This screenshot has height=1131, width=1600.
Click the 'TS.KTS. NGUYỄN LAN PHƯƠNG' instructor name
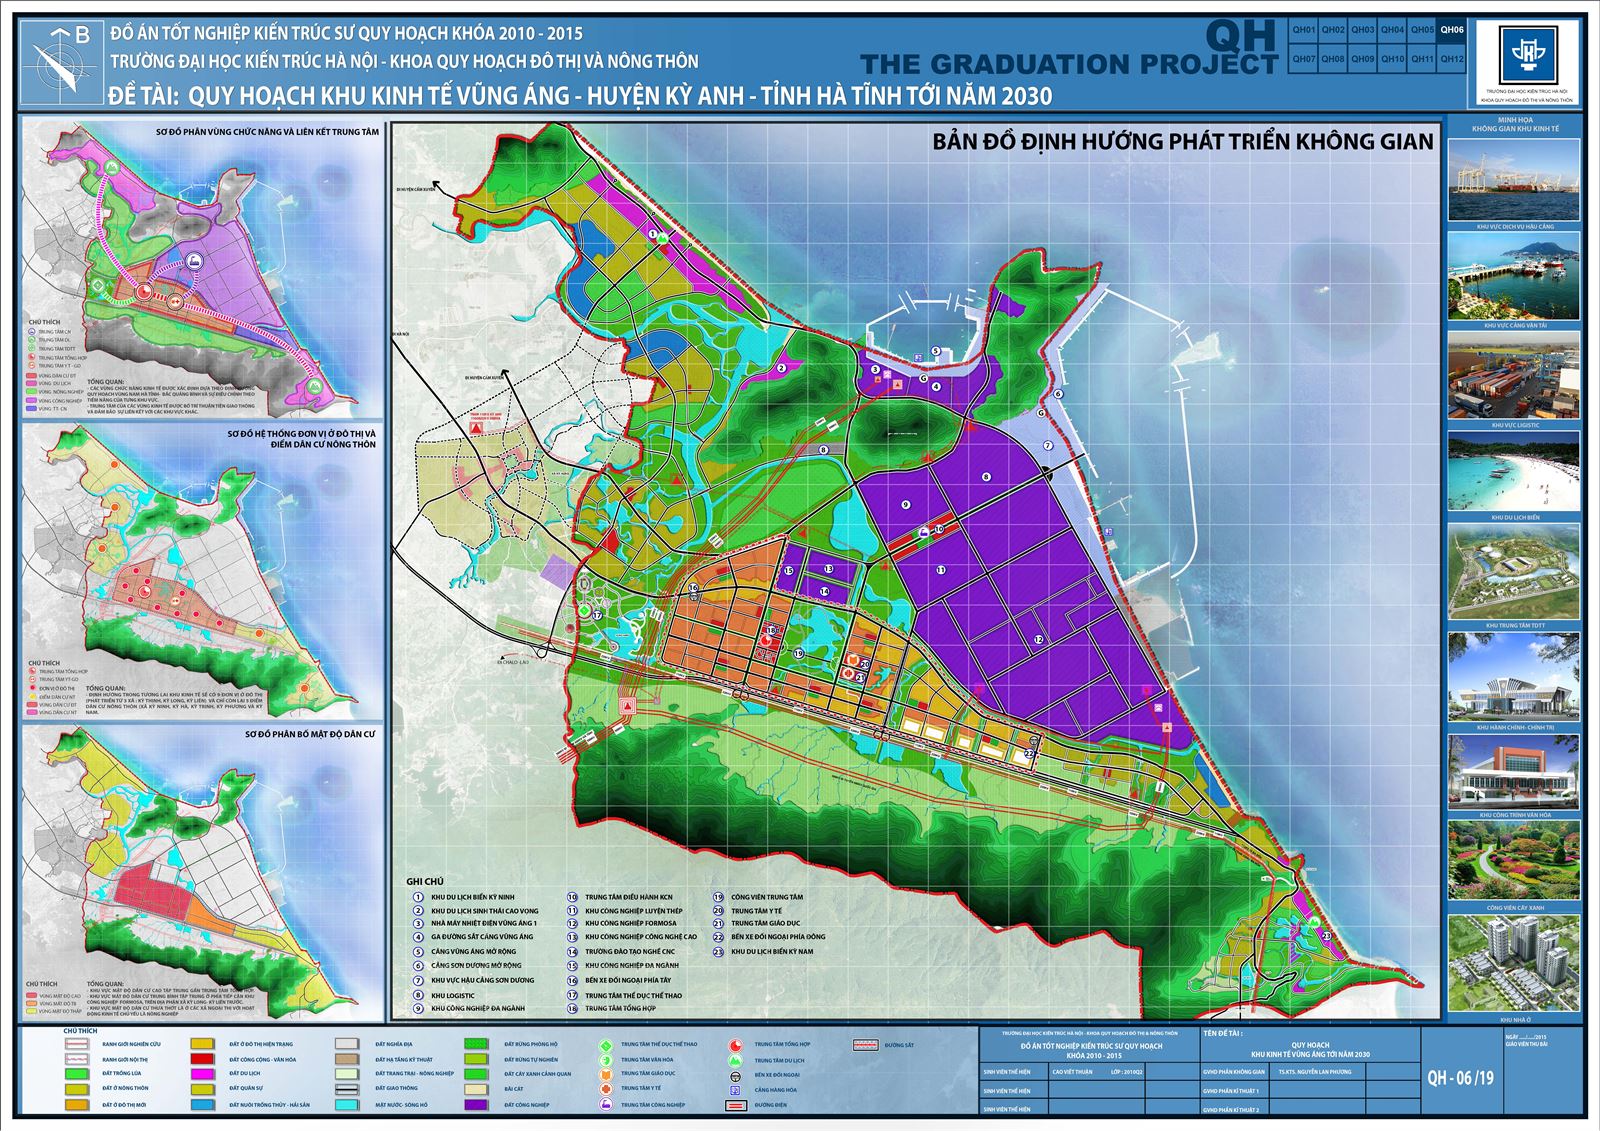(x=1314, y=1072)
